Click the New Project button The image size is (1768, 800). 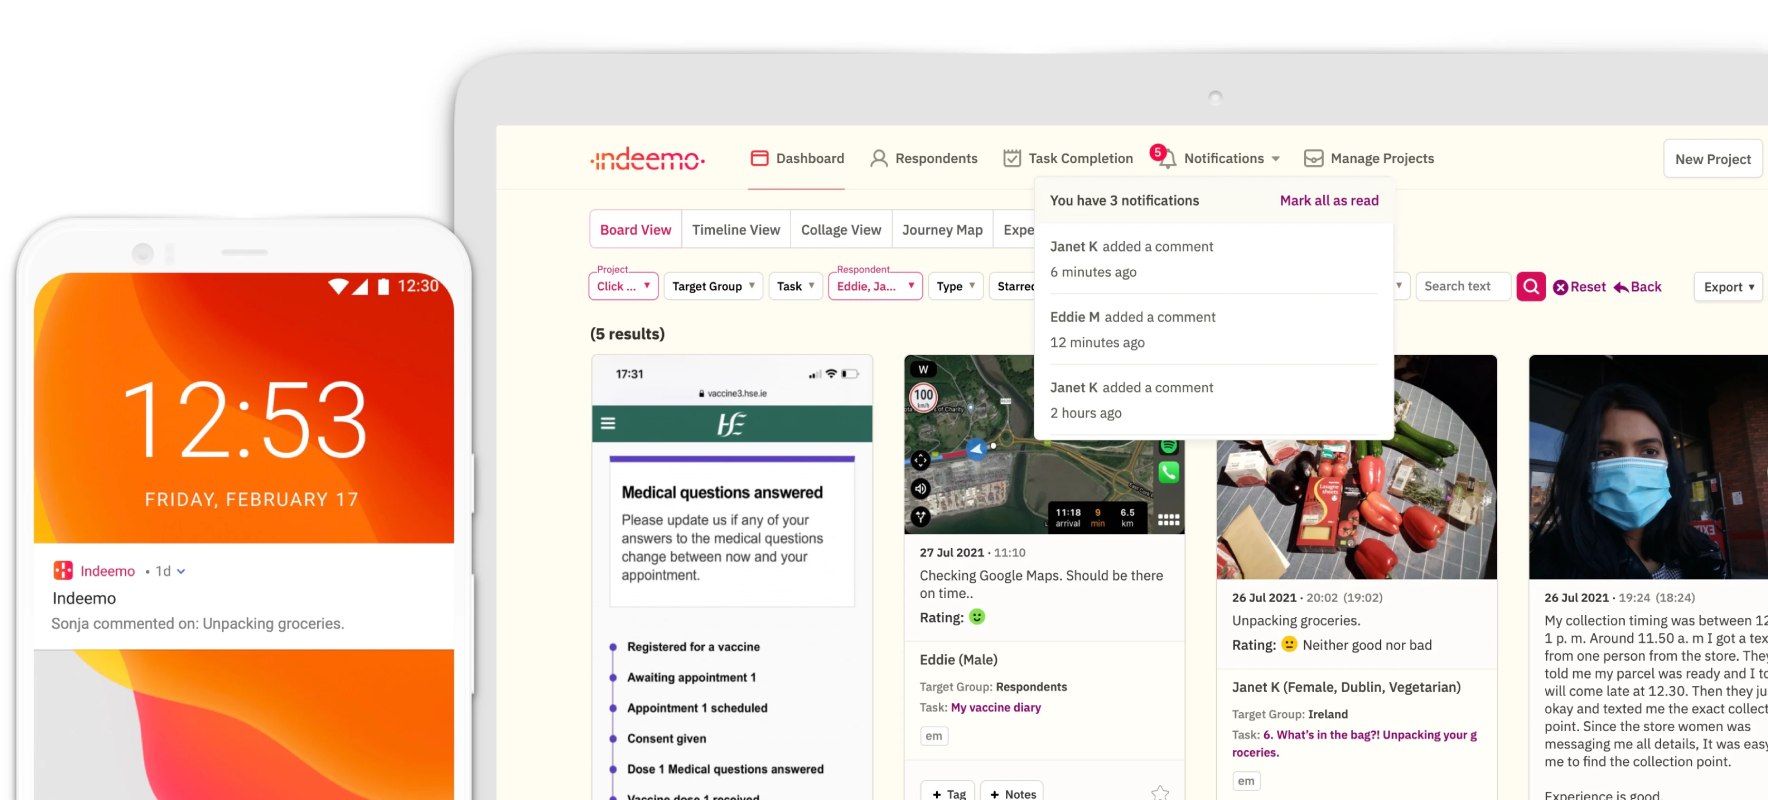(x=1712, y=159)
